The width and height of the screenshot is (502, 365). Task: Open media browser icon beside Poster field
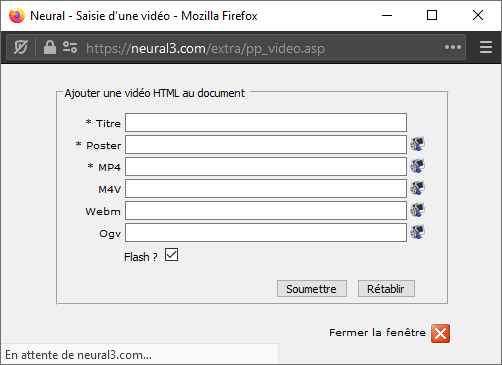point(417,144)
